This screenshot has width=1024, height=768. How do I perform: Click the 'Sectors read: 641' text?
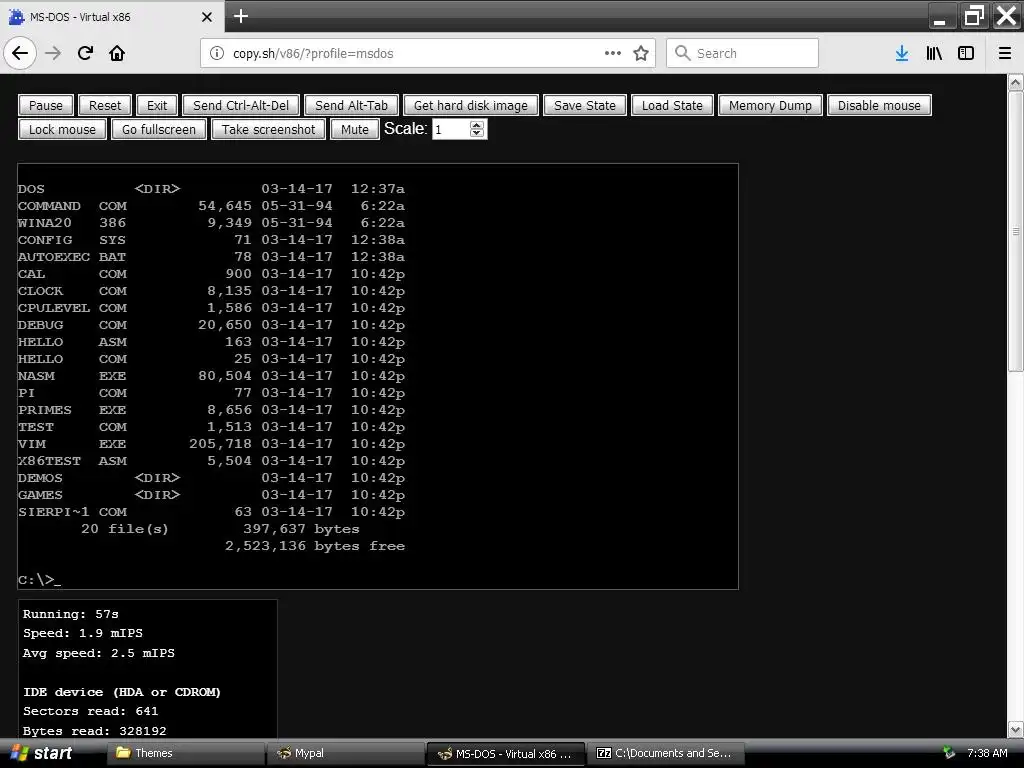click(90, 711)
